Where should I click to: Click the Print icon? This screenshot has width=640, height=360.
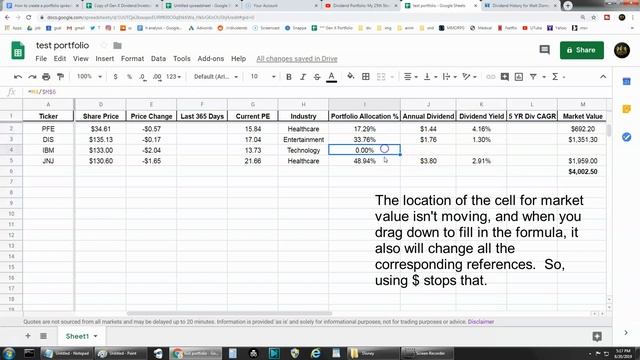46,77
